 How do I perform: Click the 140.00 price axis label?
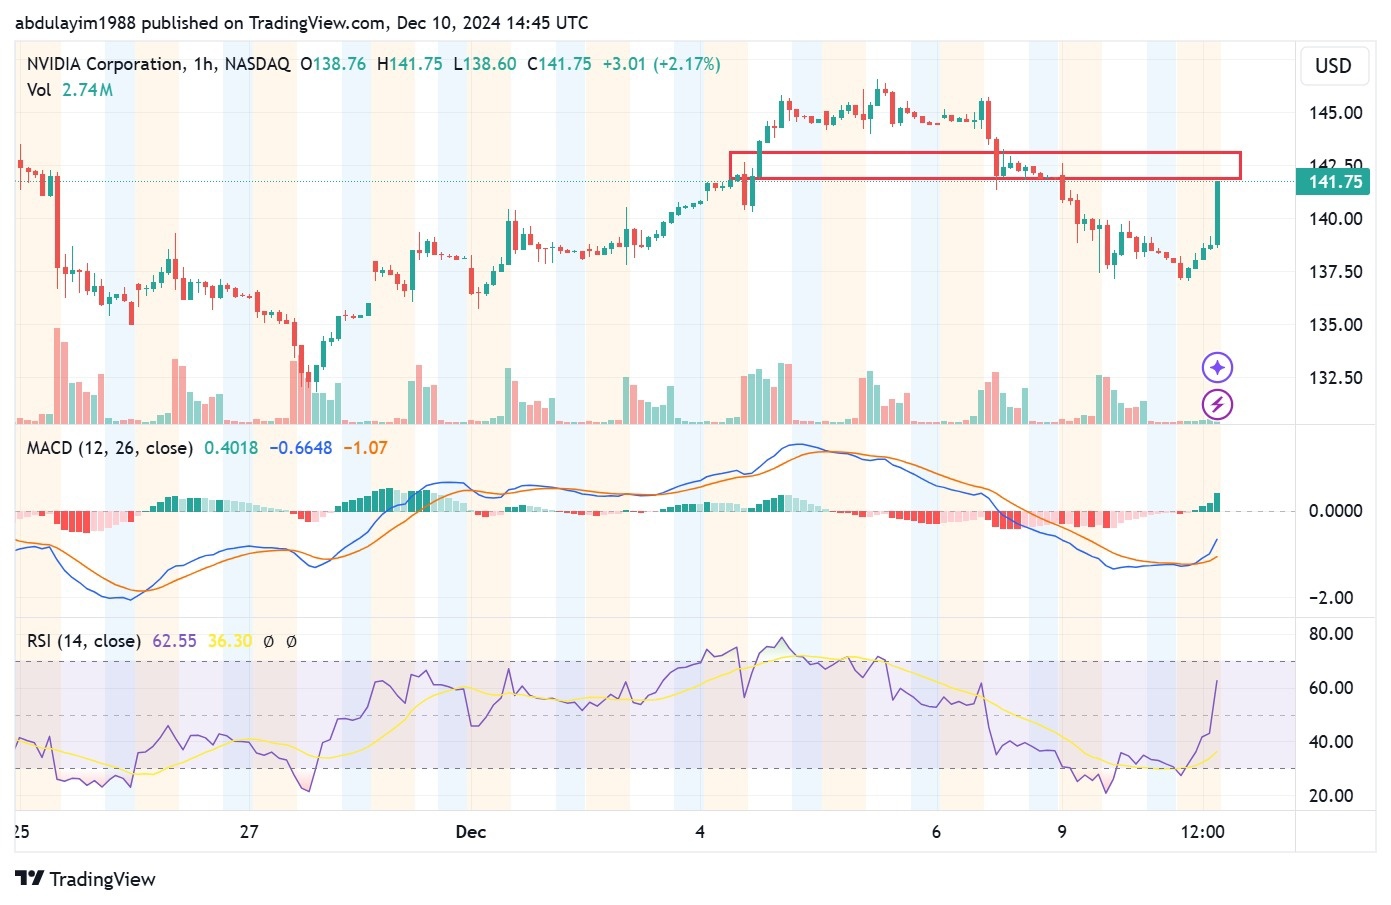tap(1335, 219)
